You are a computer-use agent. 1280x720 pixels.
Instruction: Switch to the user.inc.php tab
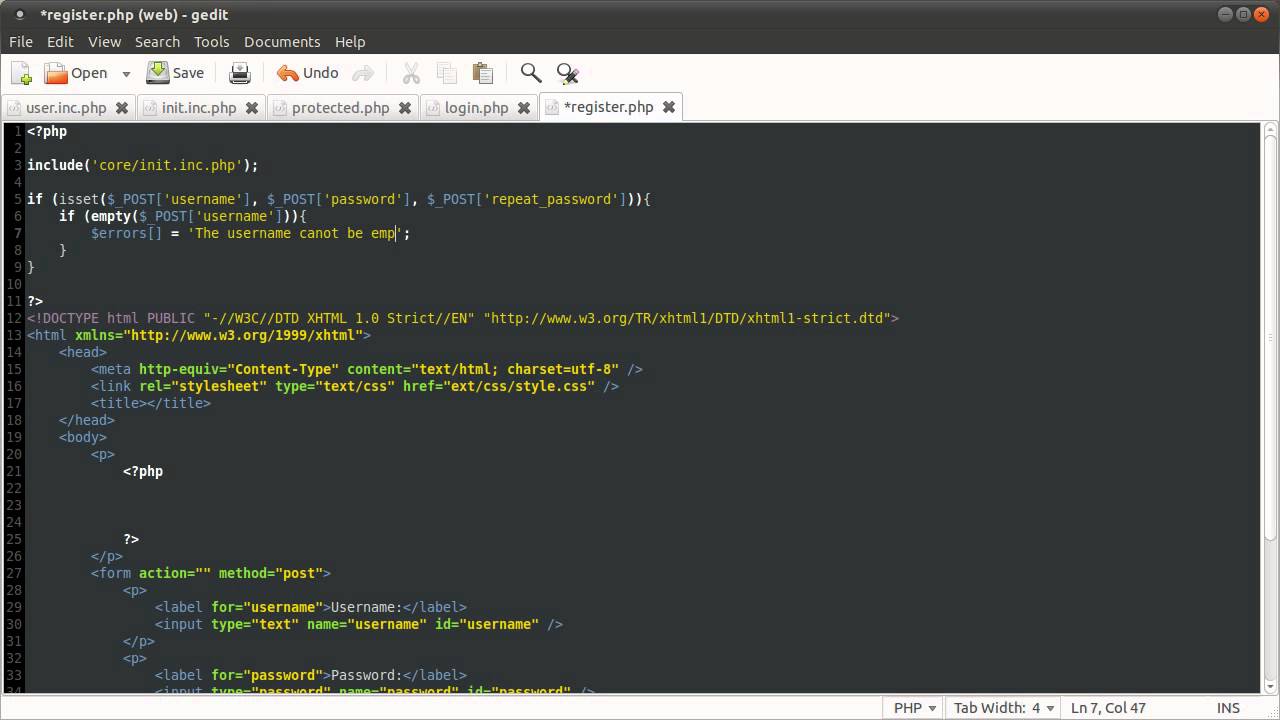click(x=67, y=108)
